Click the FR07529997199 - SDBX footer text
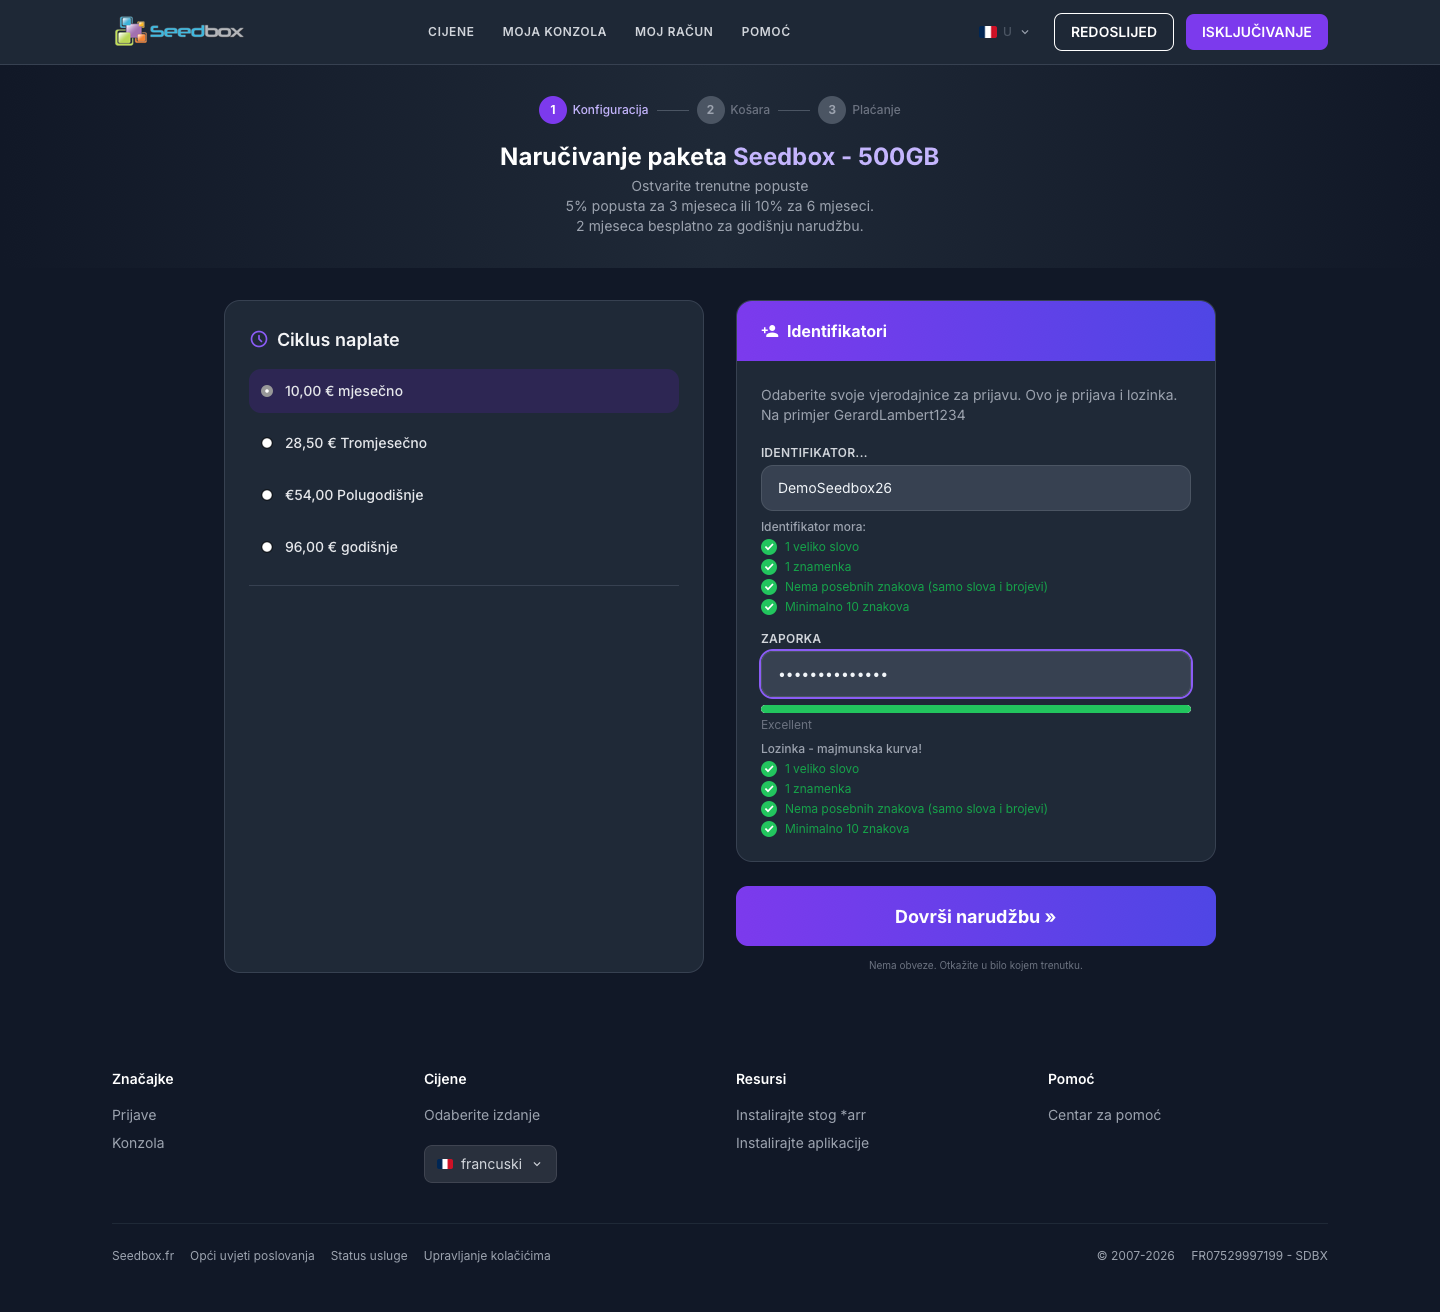Viewport: 1440px width, 1312px height. tap(1259, 1256)
